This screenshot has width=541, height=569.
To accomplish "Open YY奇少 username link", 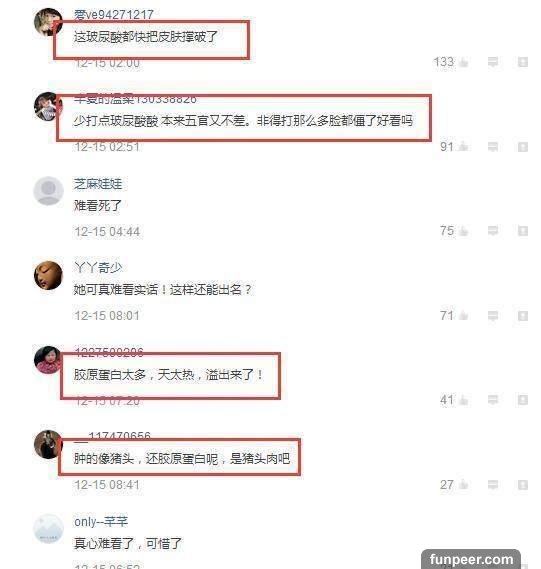I will [x=98, y=268].
